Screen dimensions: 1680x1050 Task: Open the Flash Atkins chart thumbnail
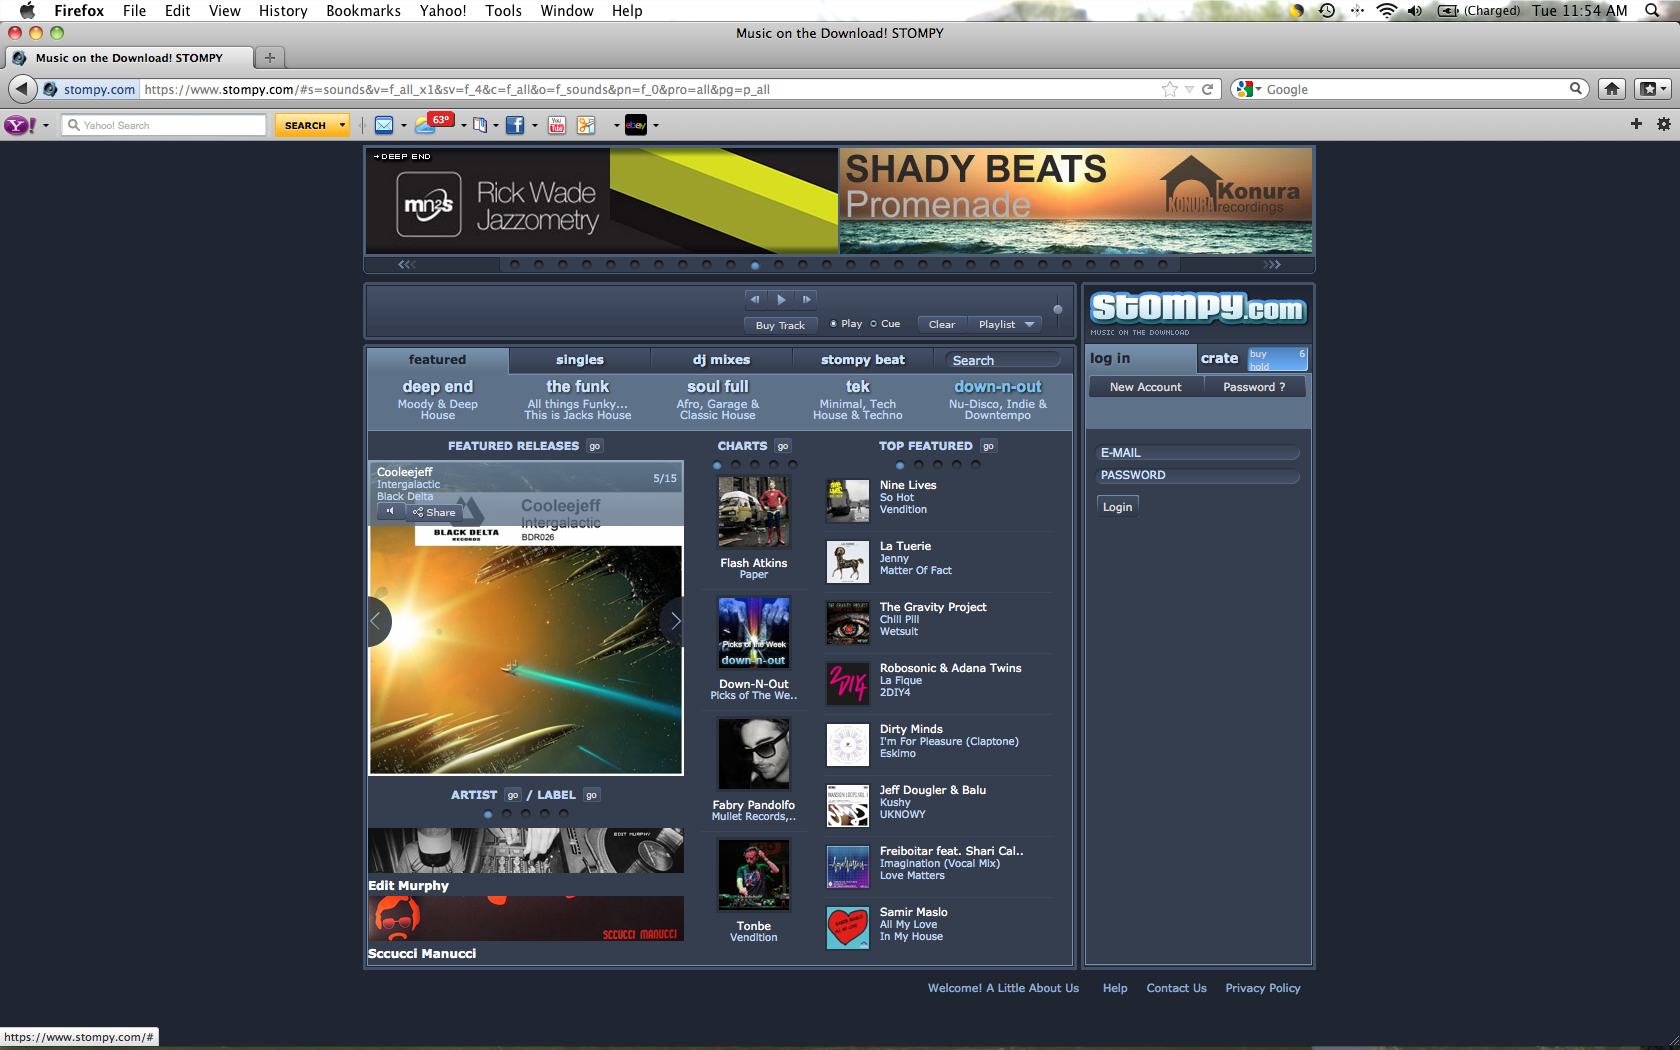click(754, 511)
